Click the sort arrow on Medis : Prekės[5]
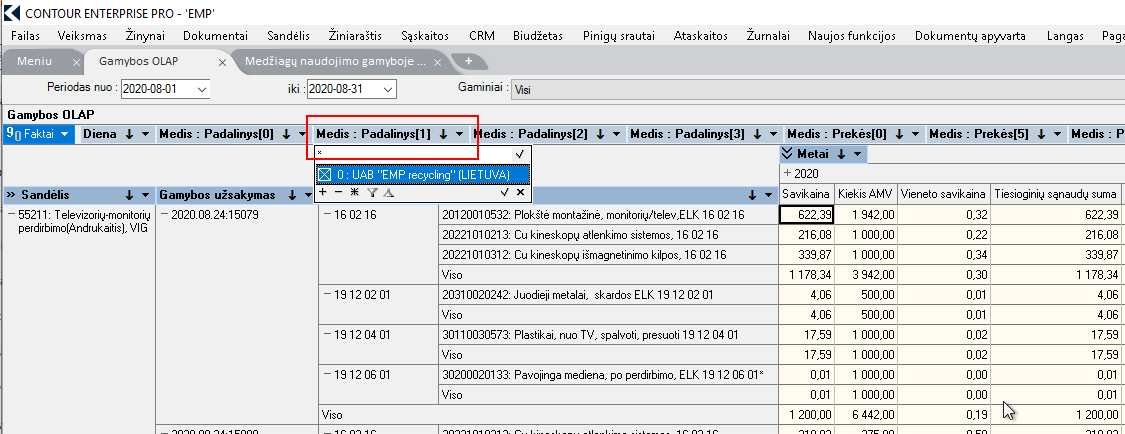Viewport: 1125px width, 434px height. tap(1042, 133)
